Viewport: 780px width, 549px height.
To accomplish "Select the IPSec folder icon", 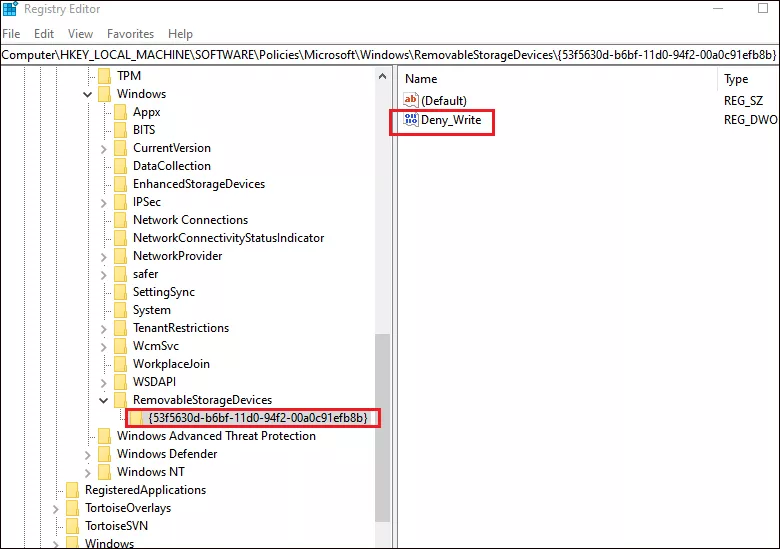I will pos(120,202).
